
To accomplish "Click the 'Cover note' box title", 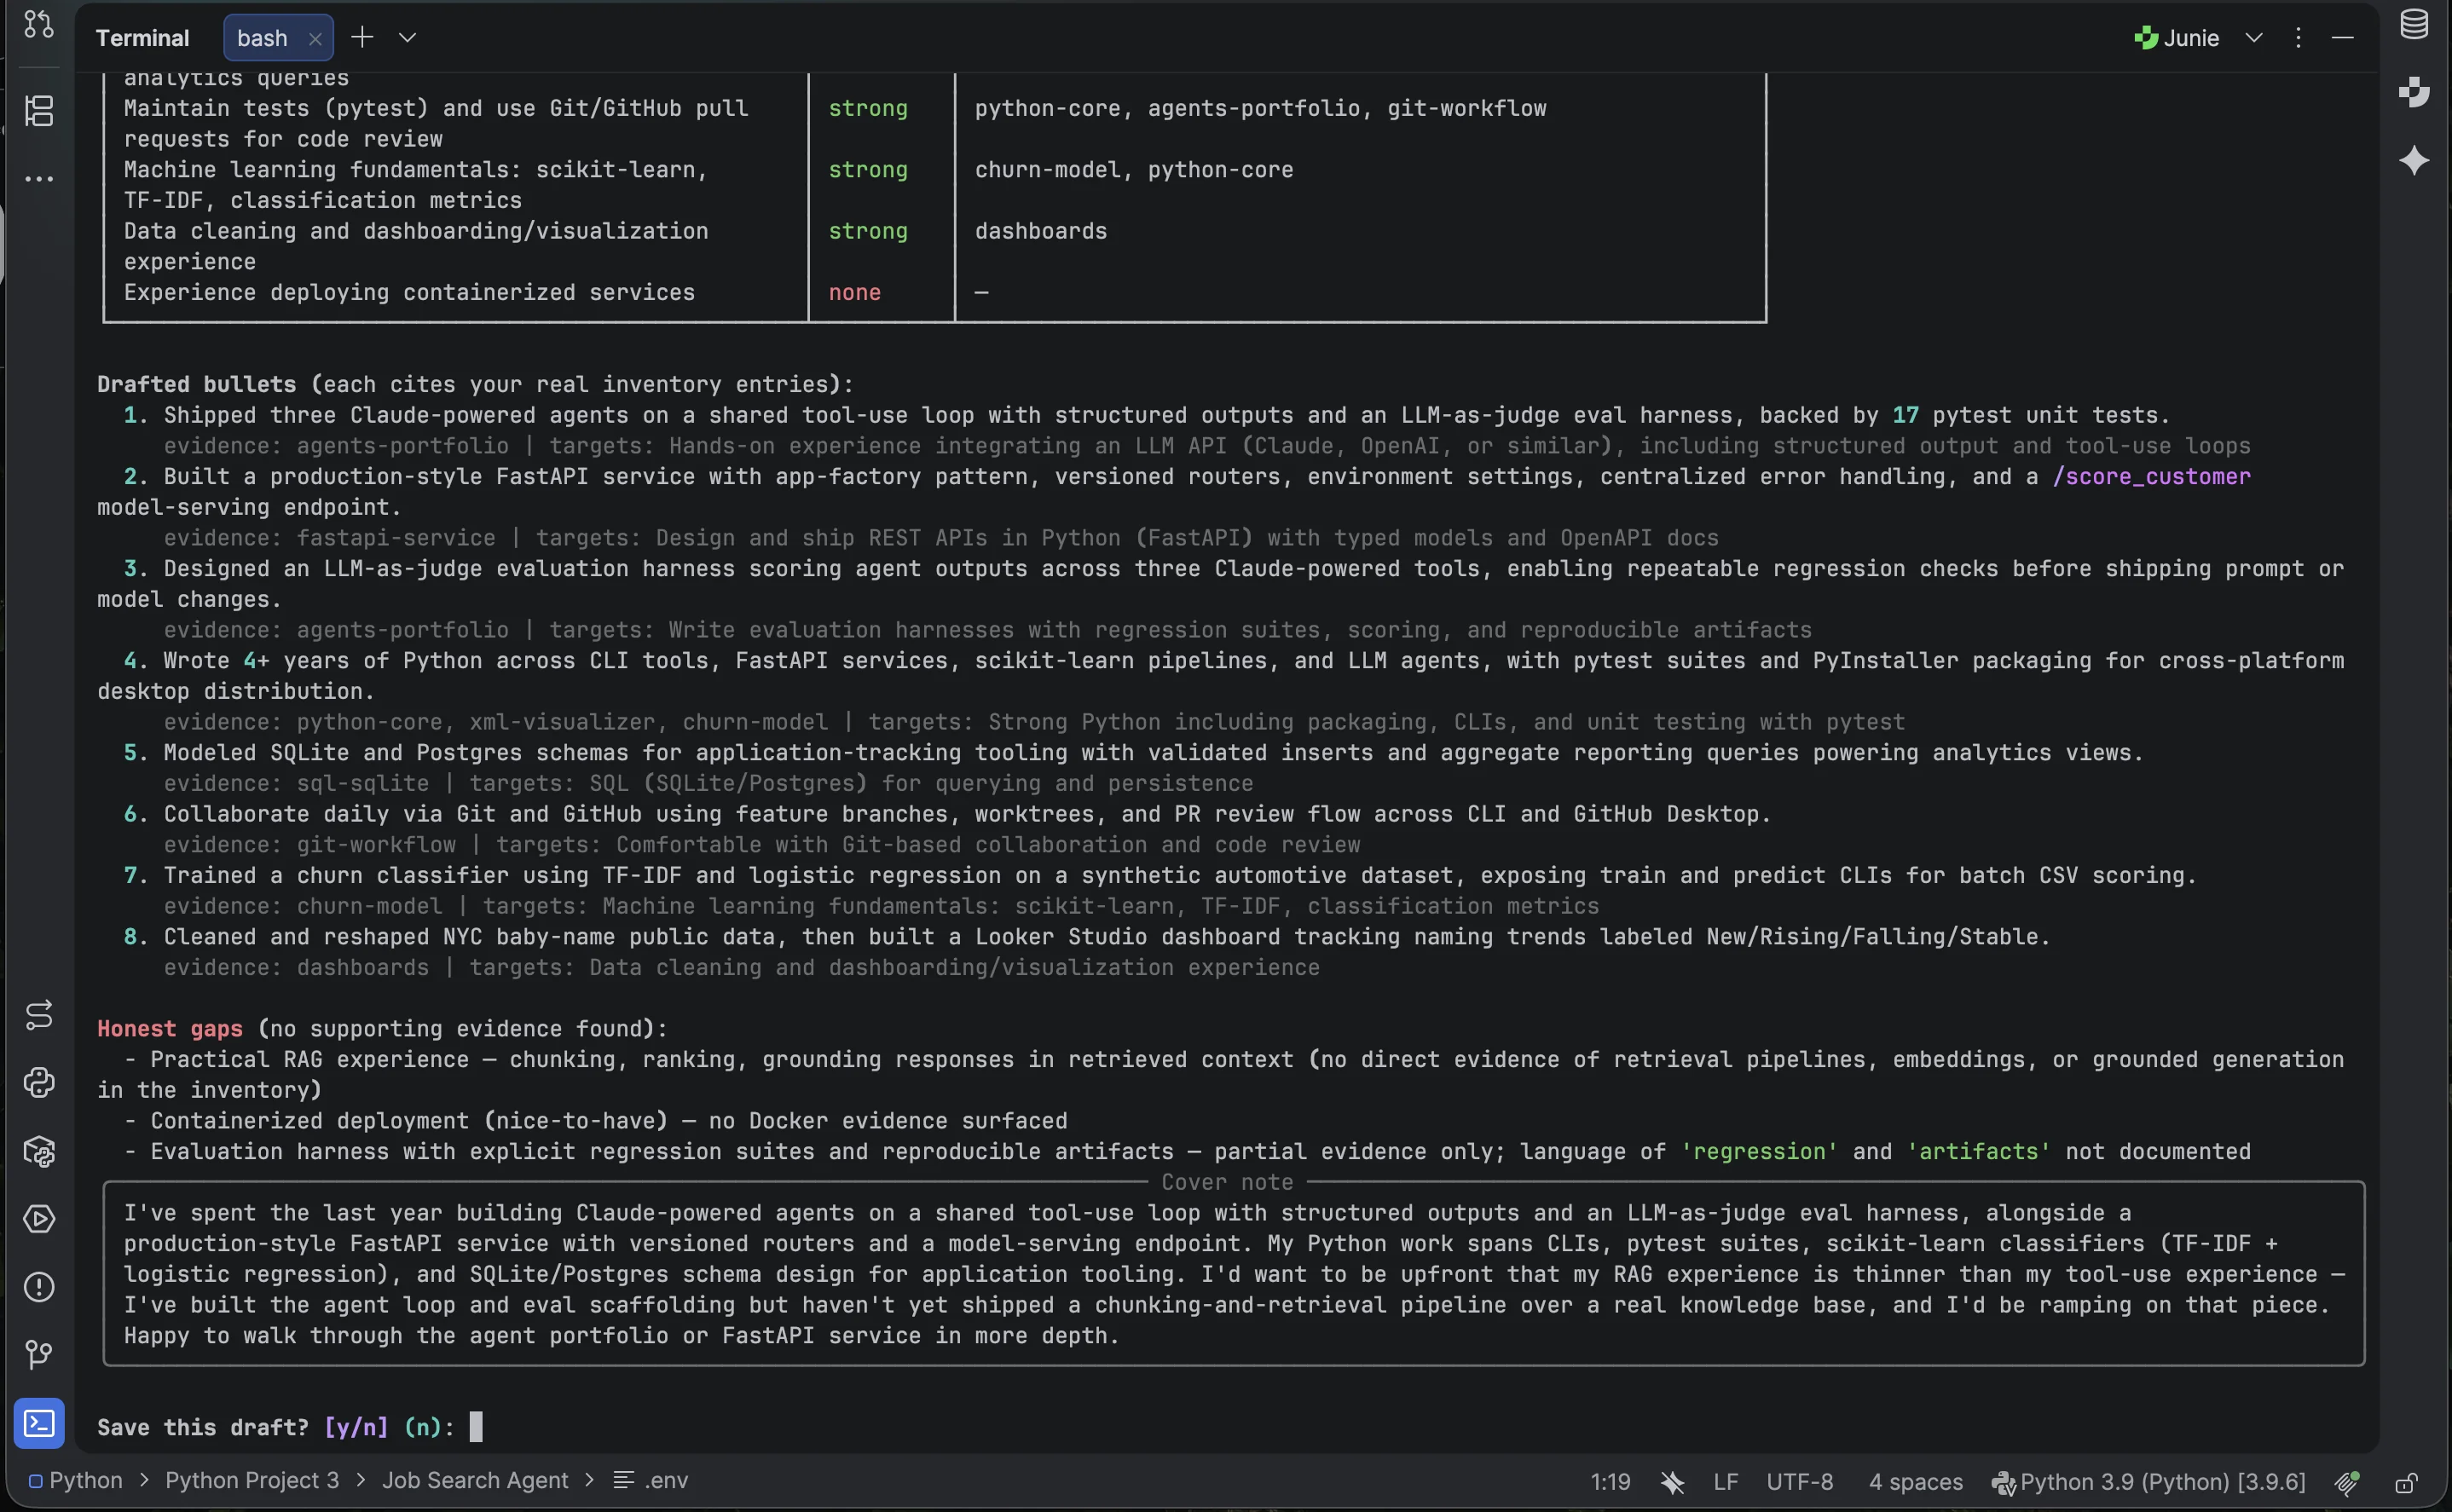I will click(x=1227, y=1182).
